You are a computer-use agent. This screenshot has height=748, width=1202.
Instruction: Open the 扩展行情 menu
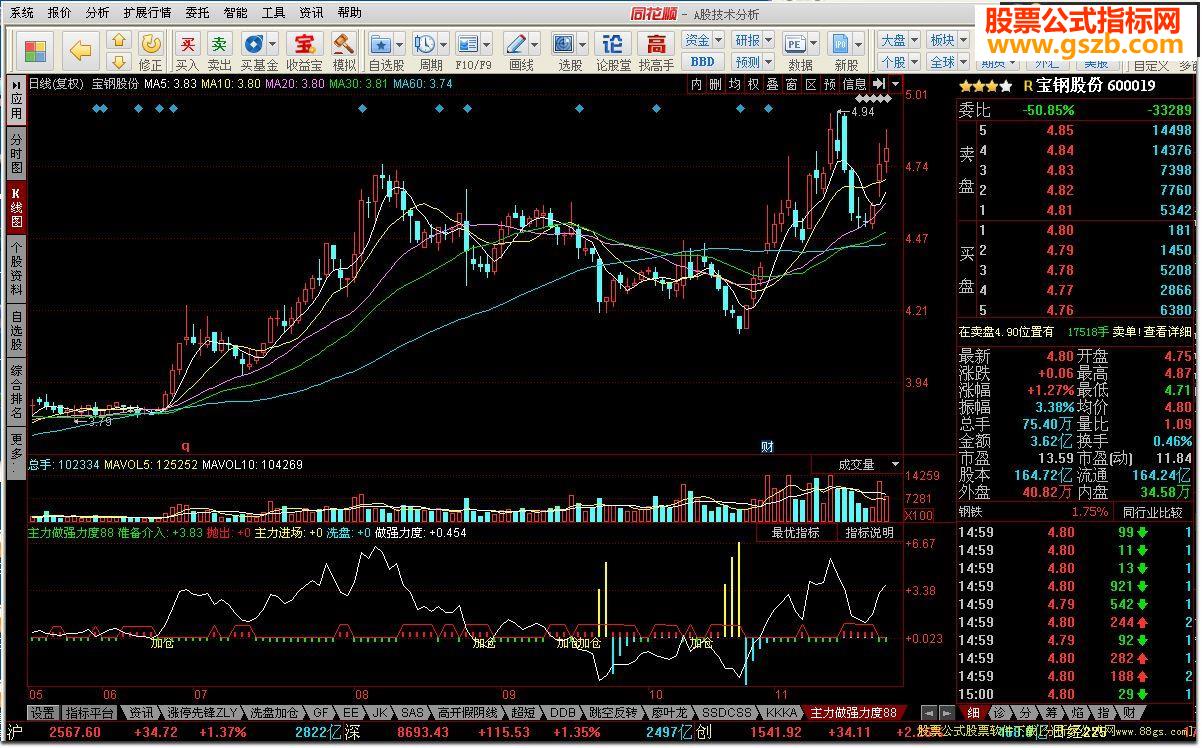tap(147, 13)
